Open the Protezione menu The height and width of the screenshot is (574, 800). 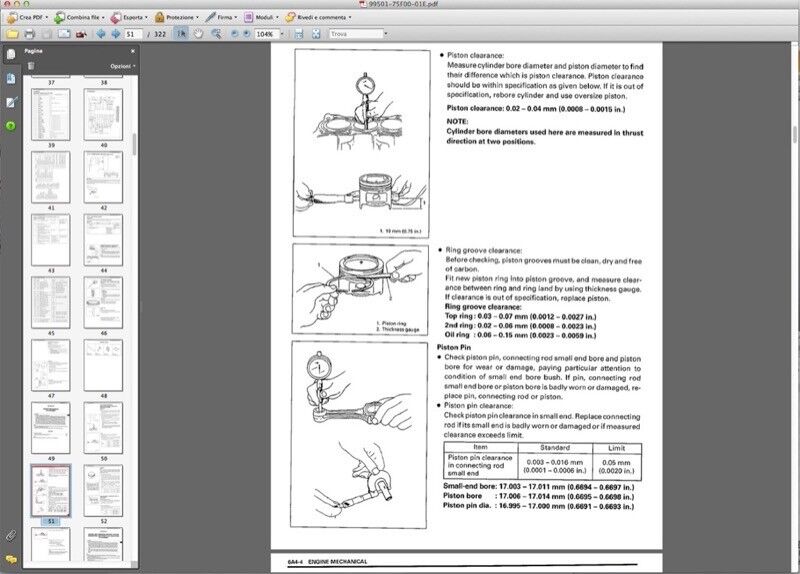[x=179, y=17]
